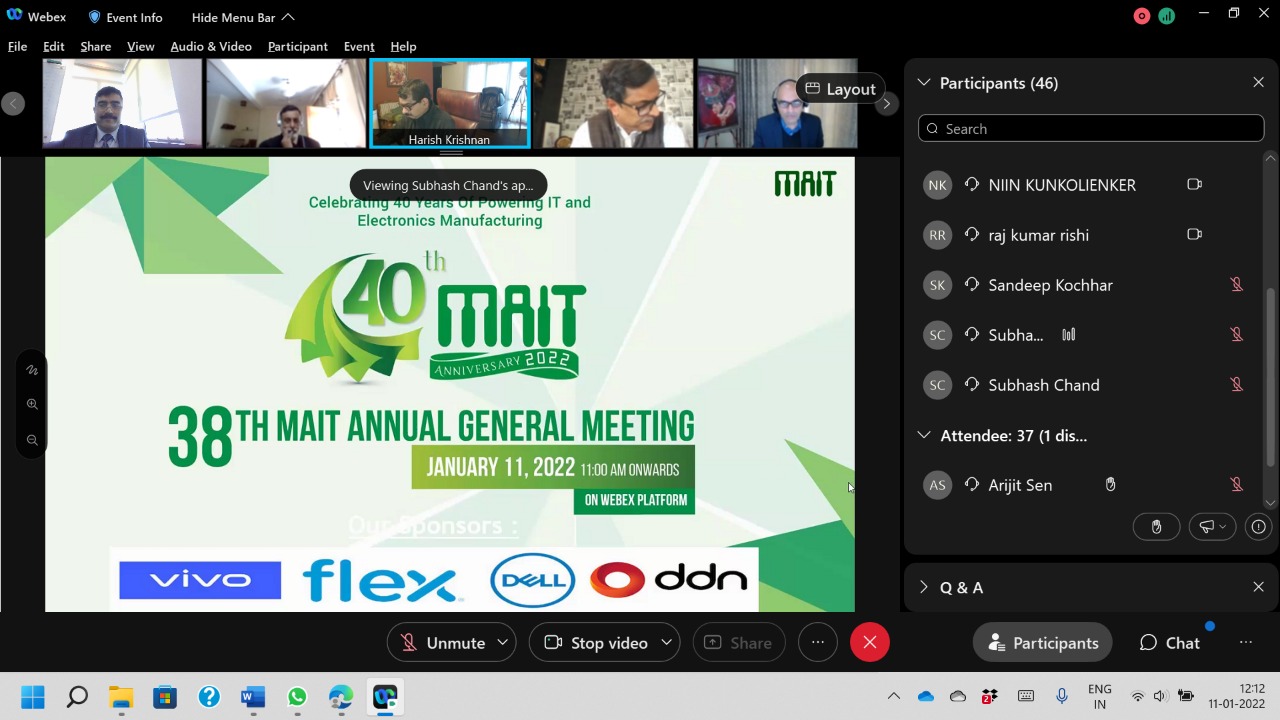Image resolution: width=1280 pixels, height=720 pixels.
Task: Click sharing content icon beside Subha...
Action: point(1068,334)
